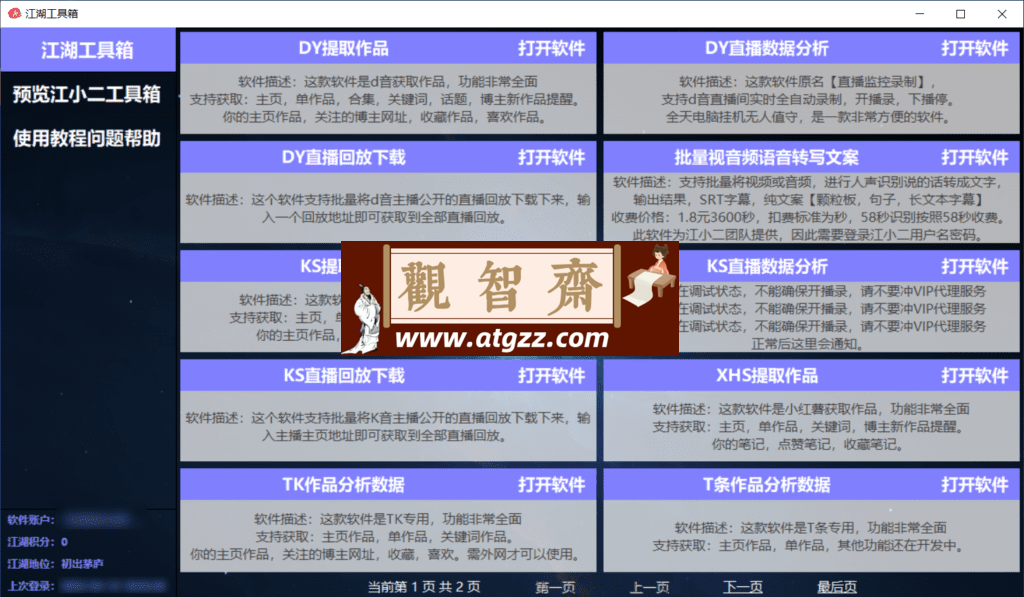
Task: Open the 江湖工具箱 sidebar tab
Action: pos(88,50)
